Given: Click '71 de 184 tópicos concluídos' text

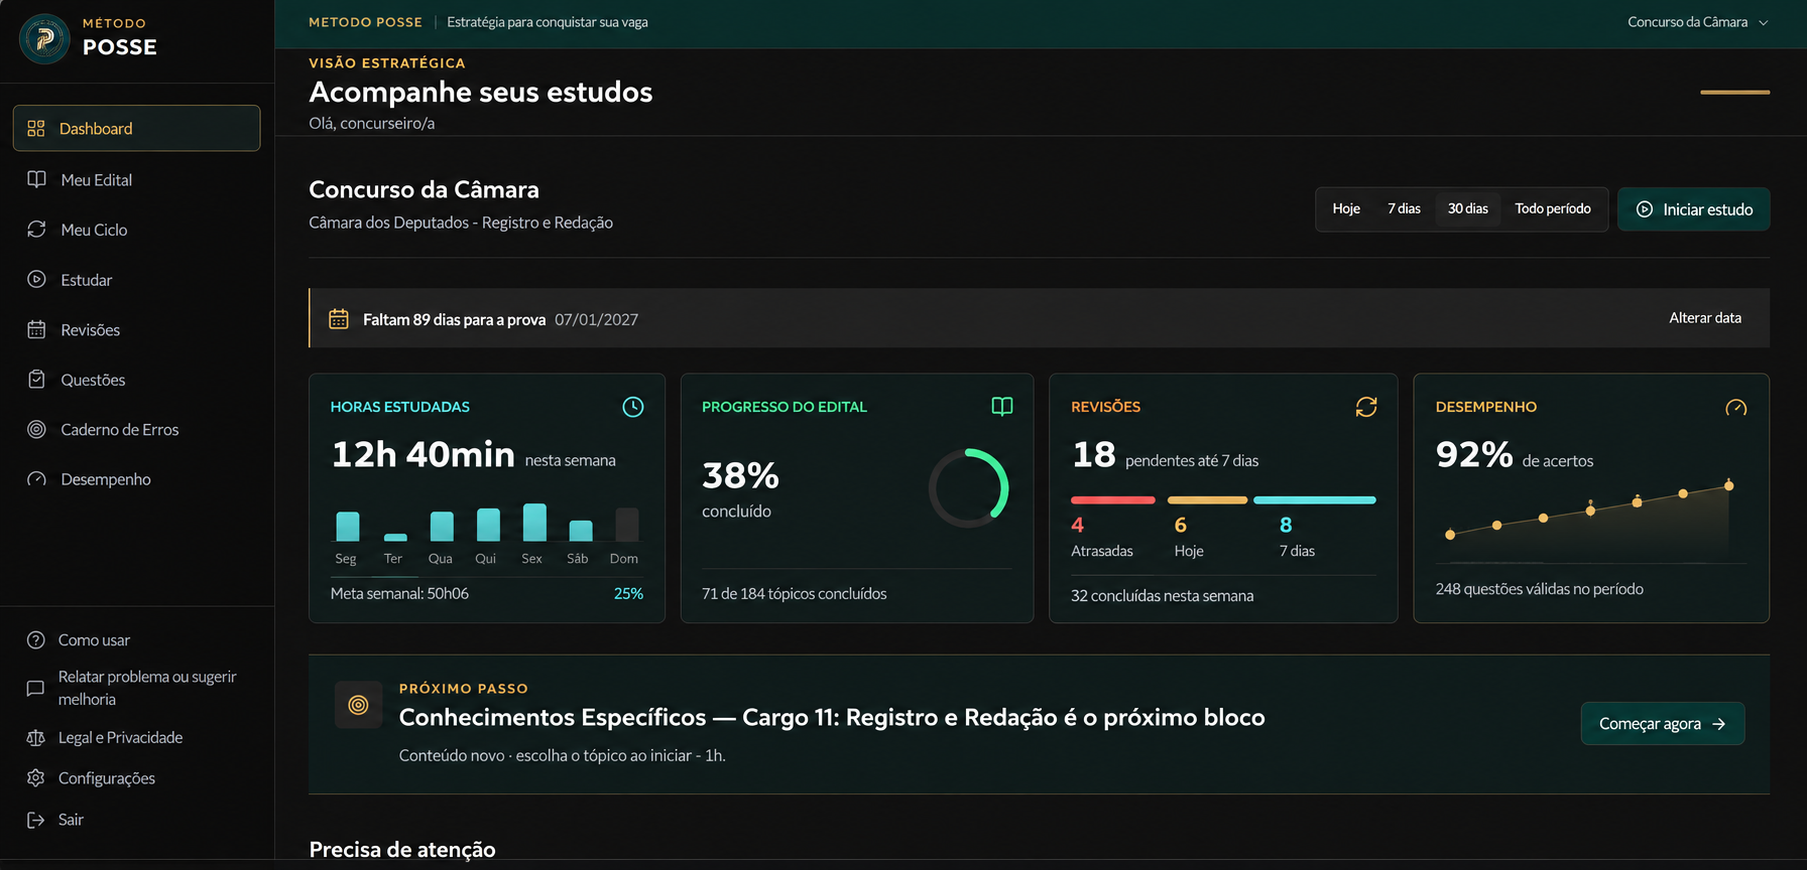Looking at the screenshot, I should (794, 594).
